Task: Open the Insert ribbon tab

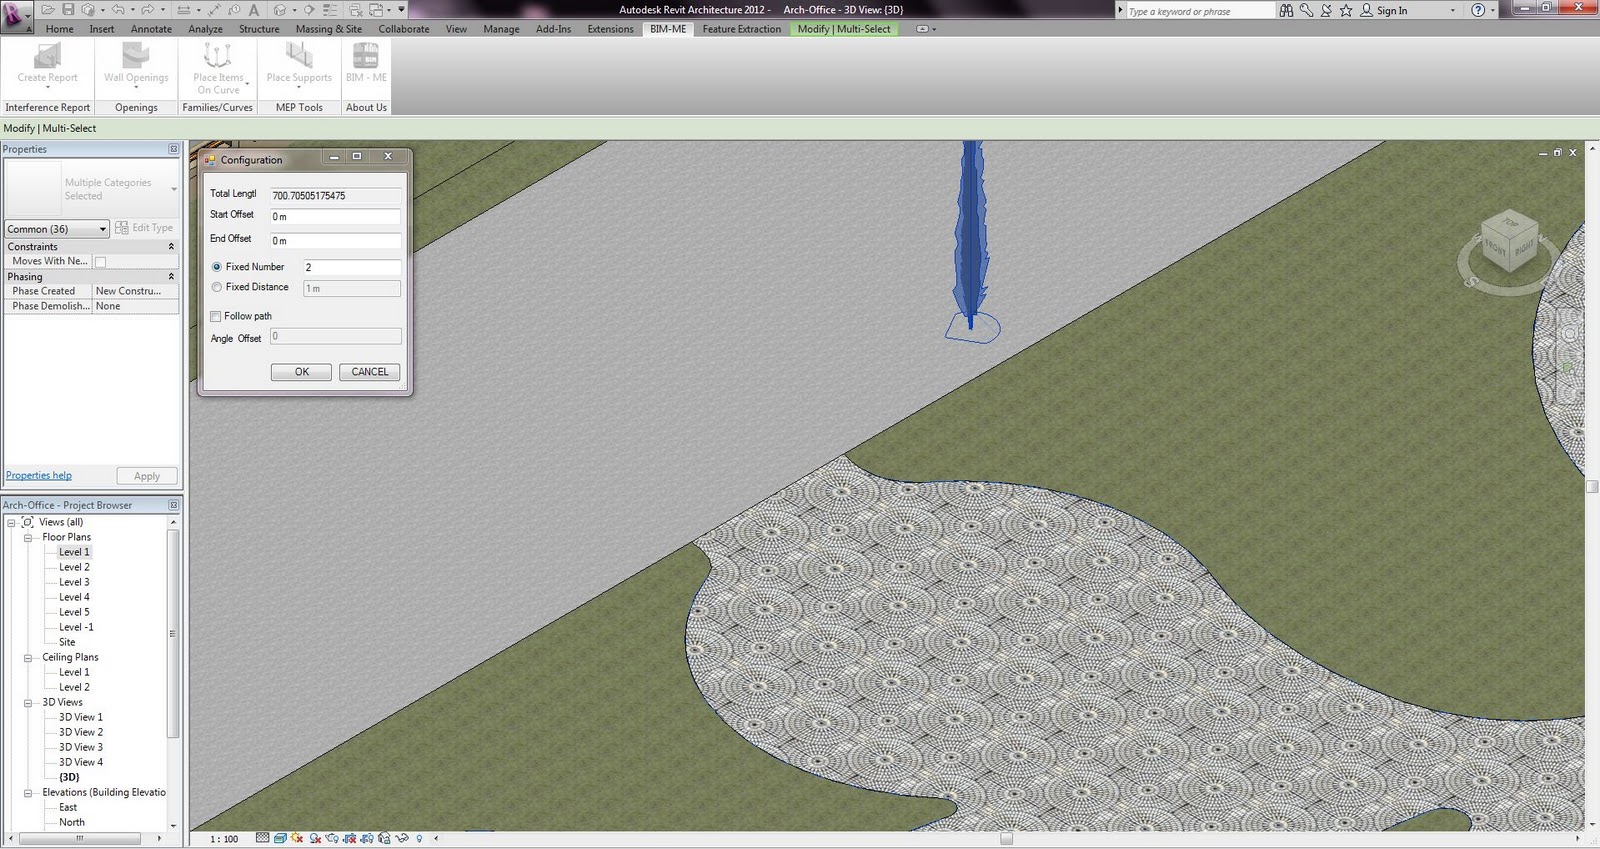Action: pyautogui.click(x=102, y=29)
